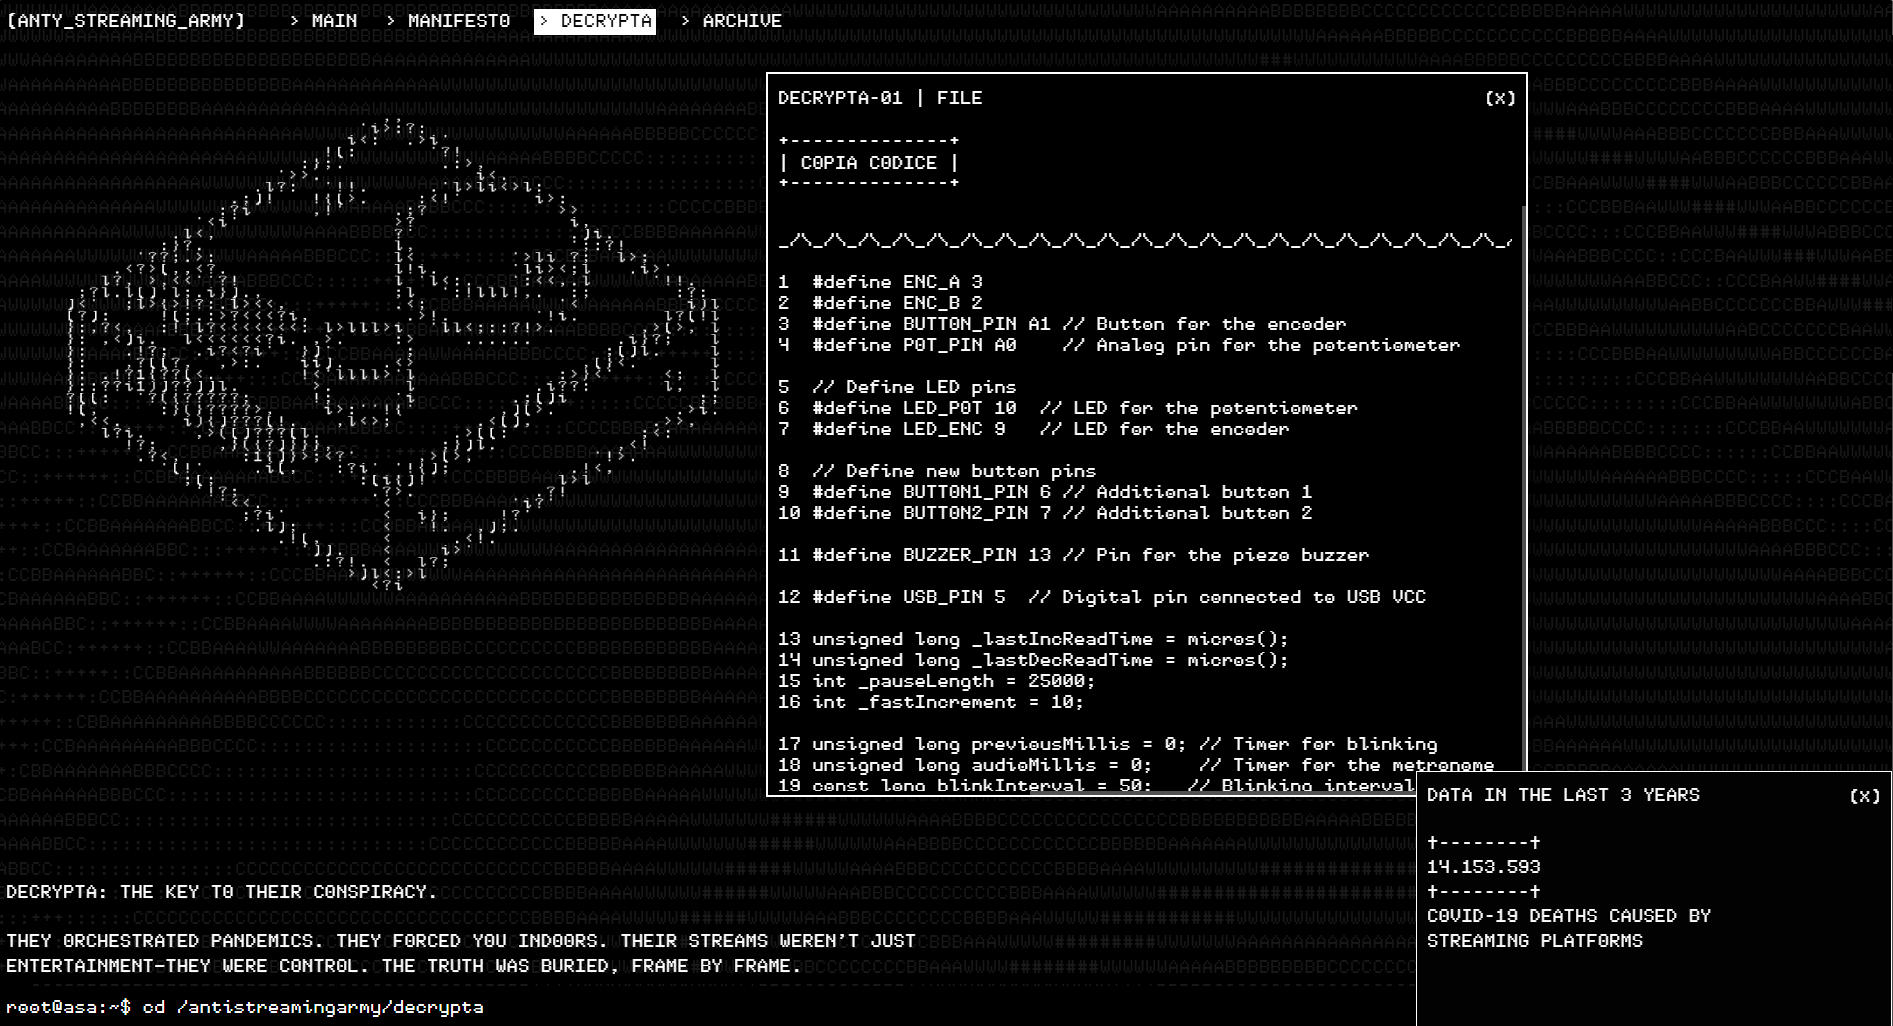Click the DECRYPTA-01 window vertical scrollbar
Screen dimensions: 1893x1026
[1523, 480]
